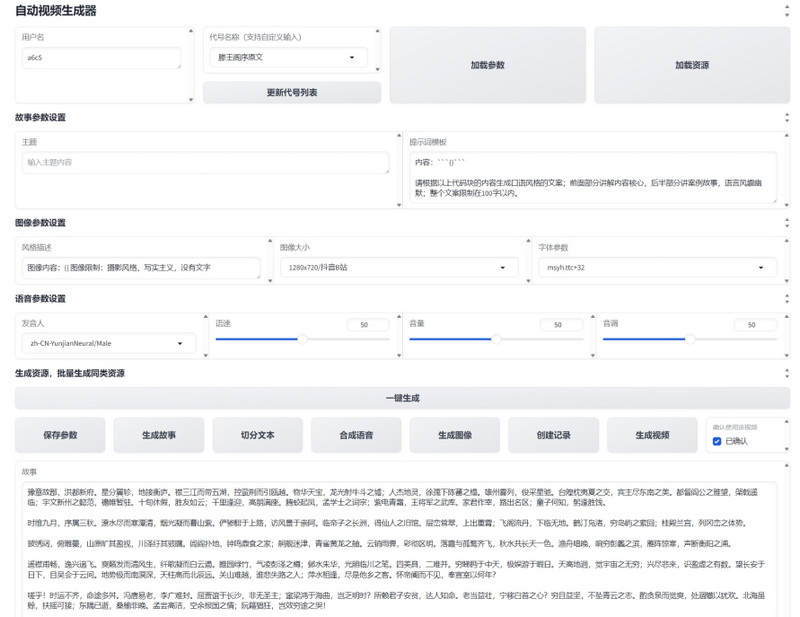Toggle the 已确认 confirmation checkbox
The image size is (800, 617).
pyautogui.click(x=717, y=441)
